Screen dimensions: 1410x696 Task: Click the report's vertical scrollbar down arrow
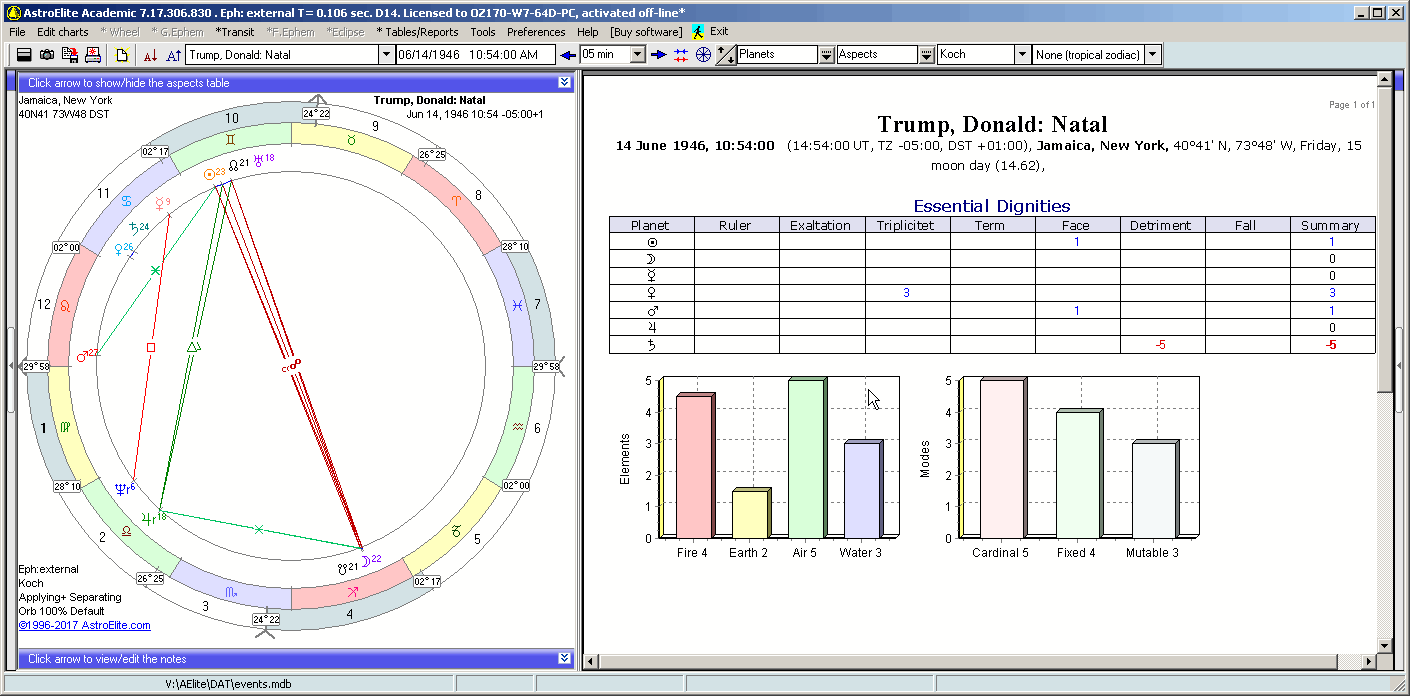[1384, 645]
